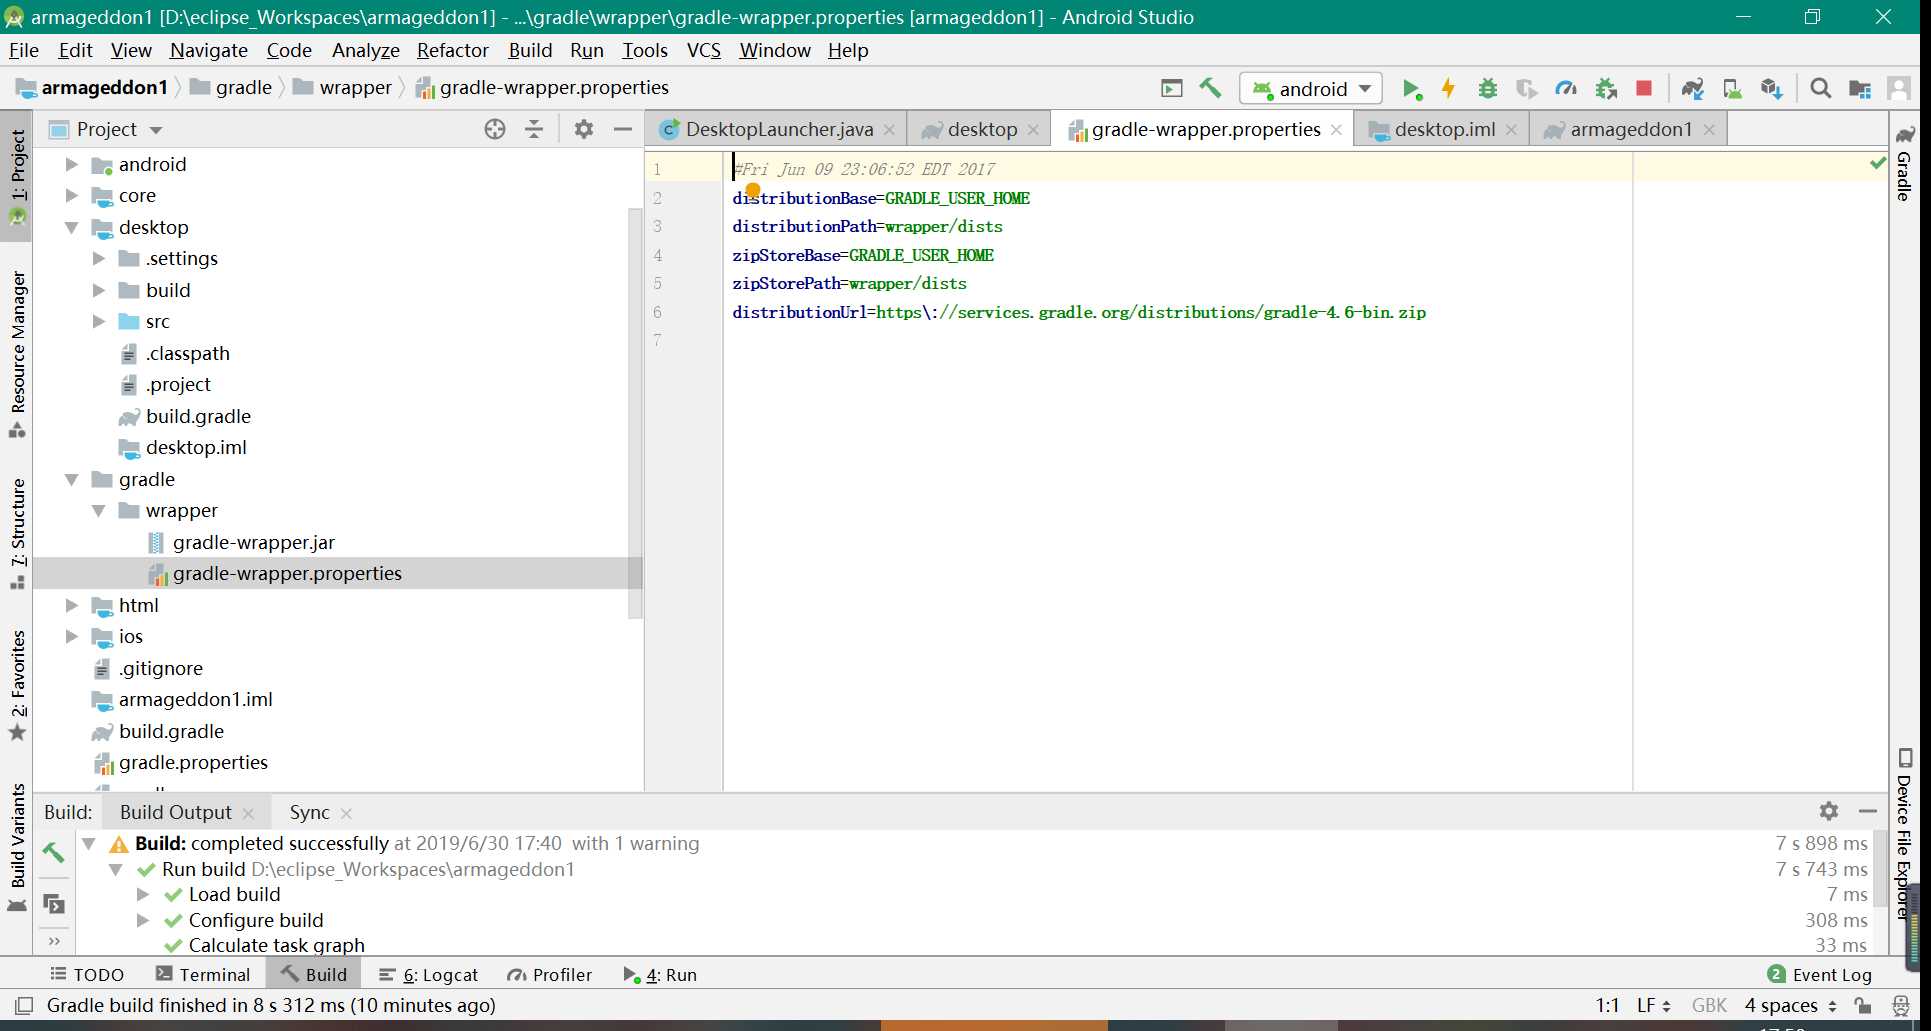
Task: Open the Build Variants side panel
Action: pyautogui.click(x=17, y=848)
